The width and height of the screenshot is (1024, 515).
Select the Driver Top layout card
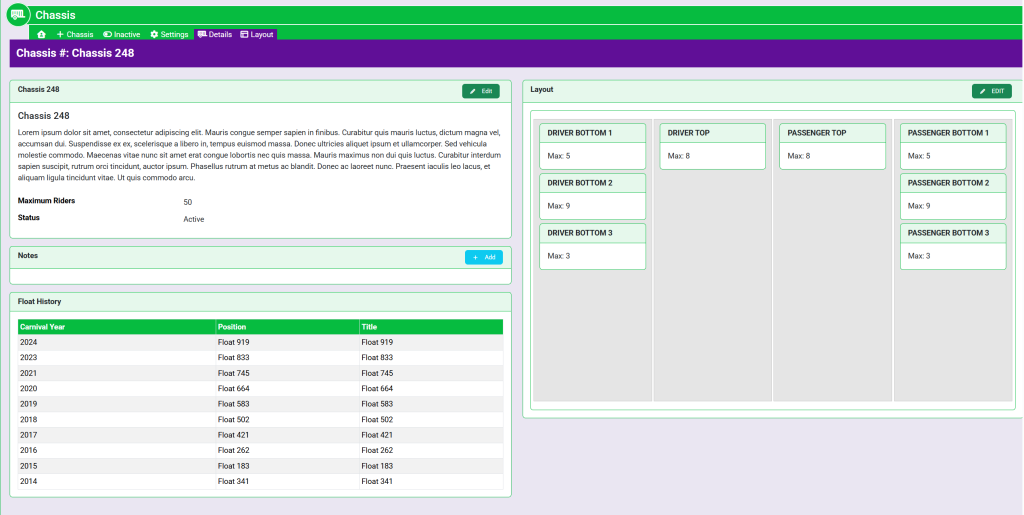[712, 146]
